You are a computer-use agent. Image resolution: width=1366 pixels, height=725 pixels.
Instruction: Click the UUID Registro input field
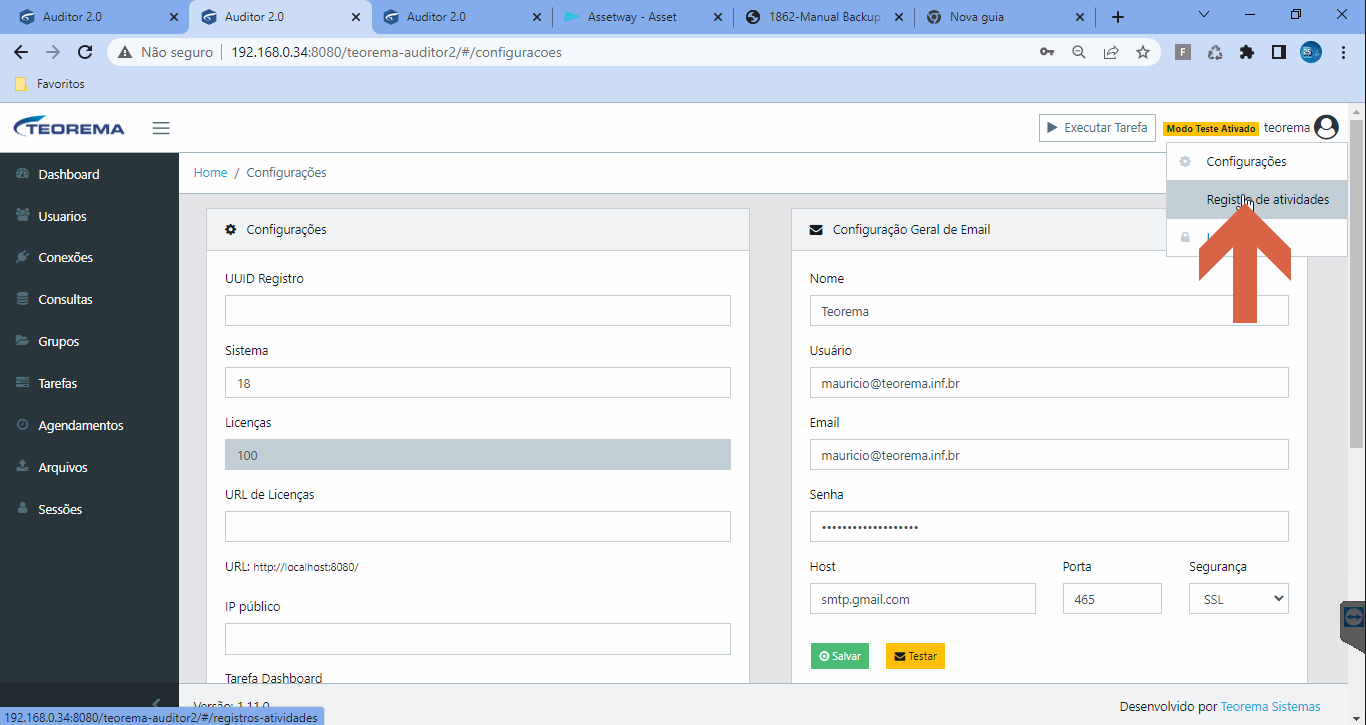coord(478,310)
